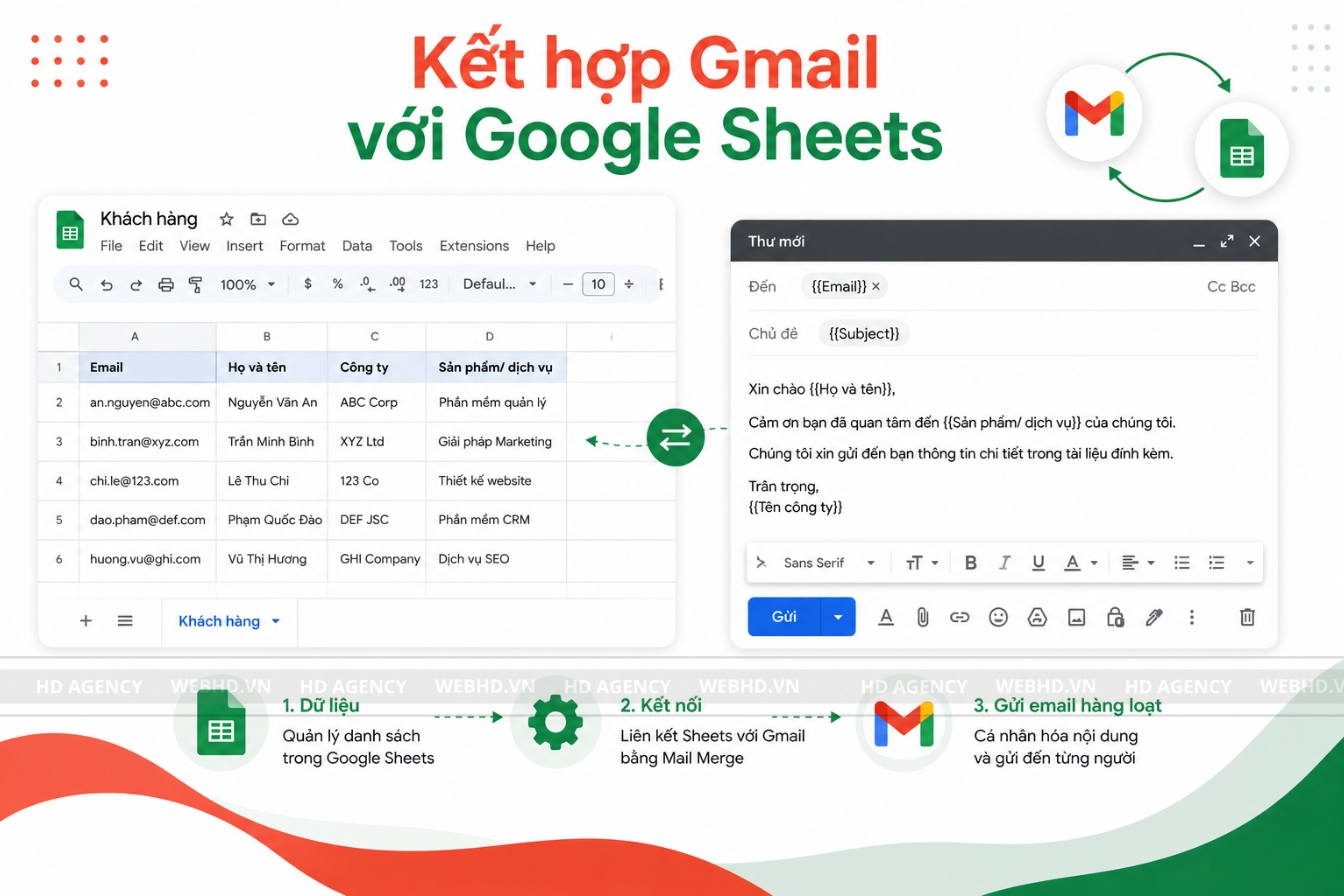
Task: Click the font size field showing 10
Action: 598,284
